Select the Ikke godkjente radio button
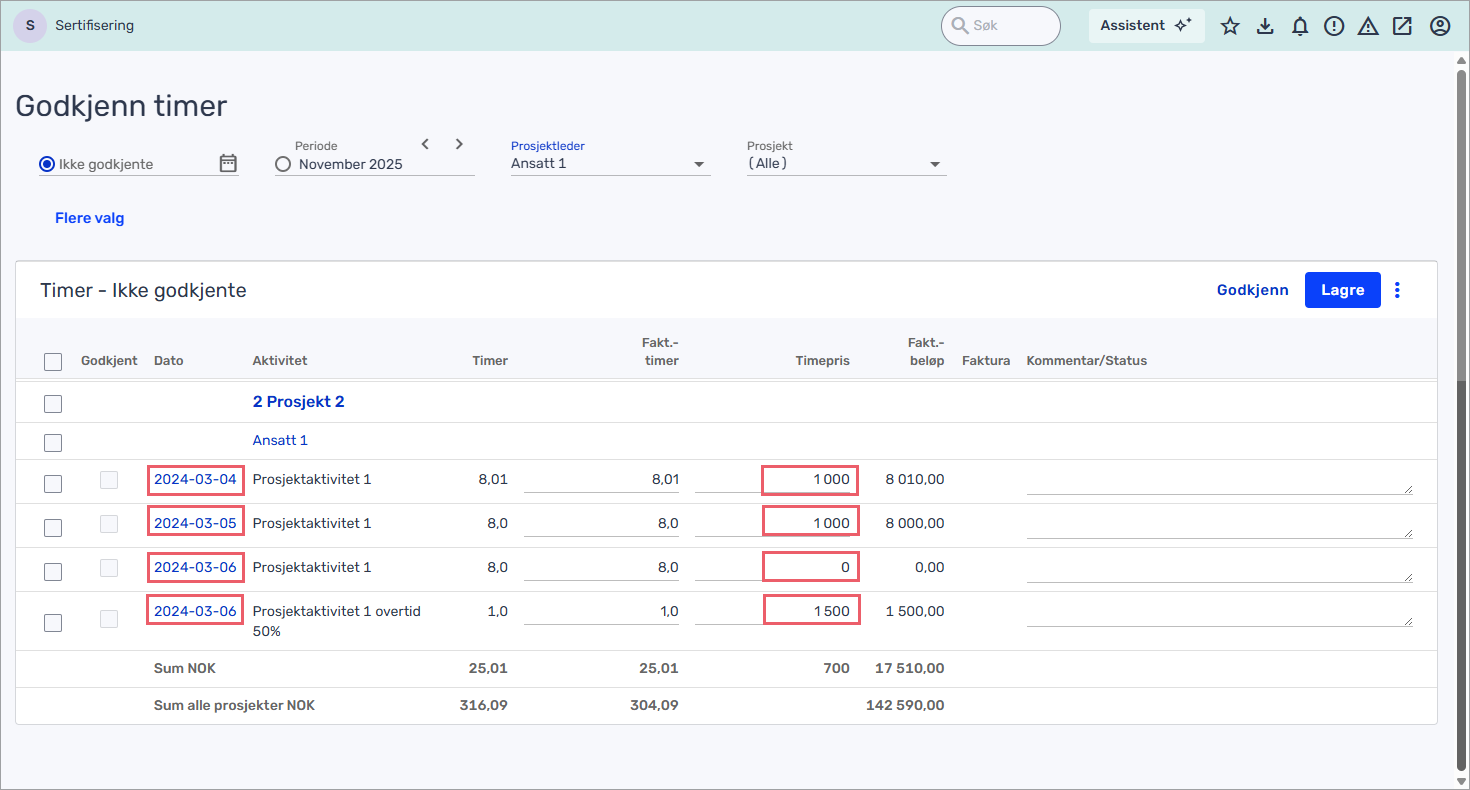 tap(47, 164)
